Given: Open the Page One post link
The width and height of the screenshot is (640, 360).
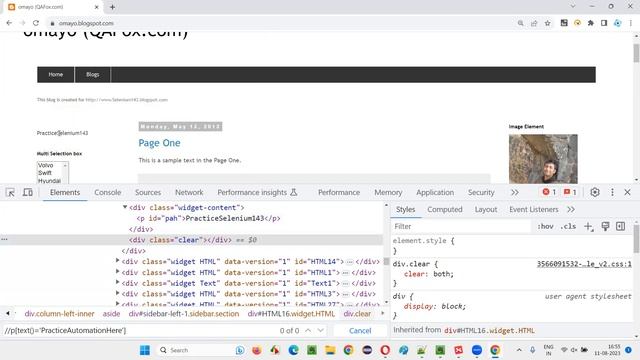Looking at the screenshot, I should [159, 143].
